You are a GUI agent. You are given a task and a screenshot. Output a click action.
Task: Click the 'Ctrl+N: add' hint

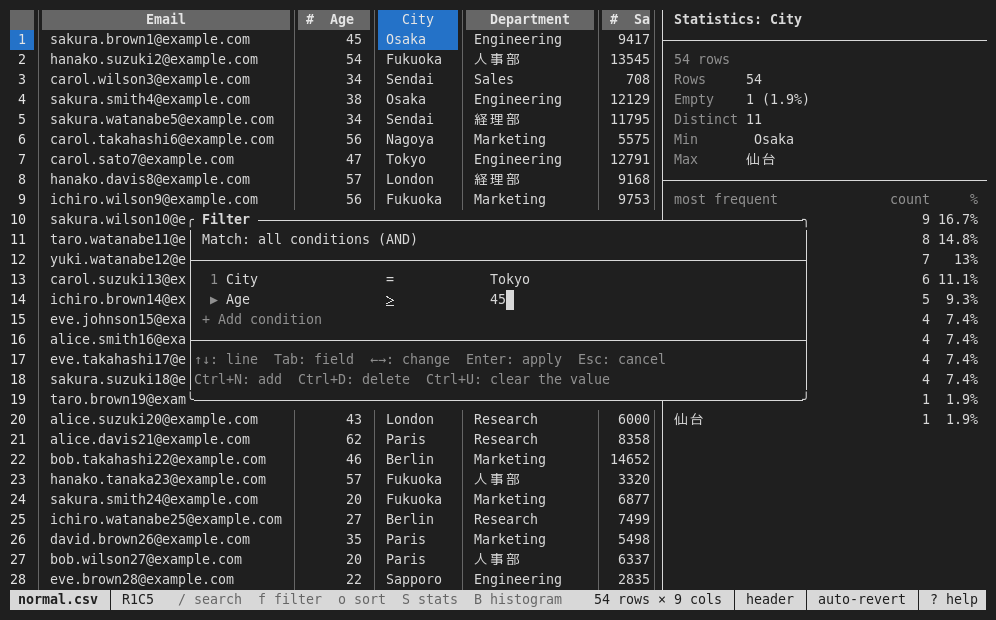(x=238, y=379)
